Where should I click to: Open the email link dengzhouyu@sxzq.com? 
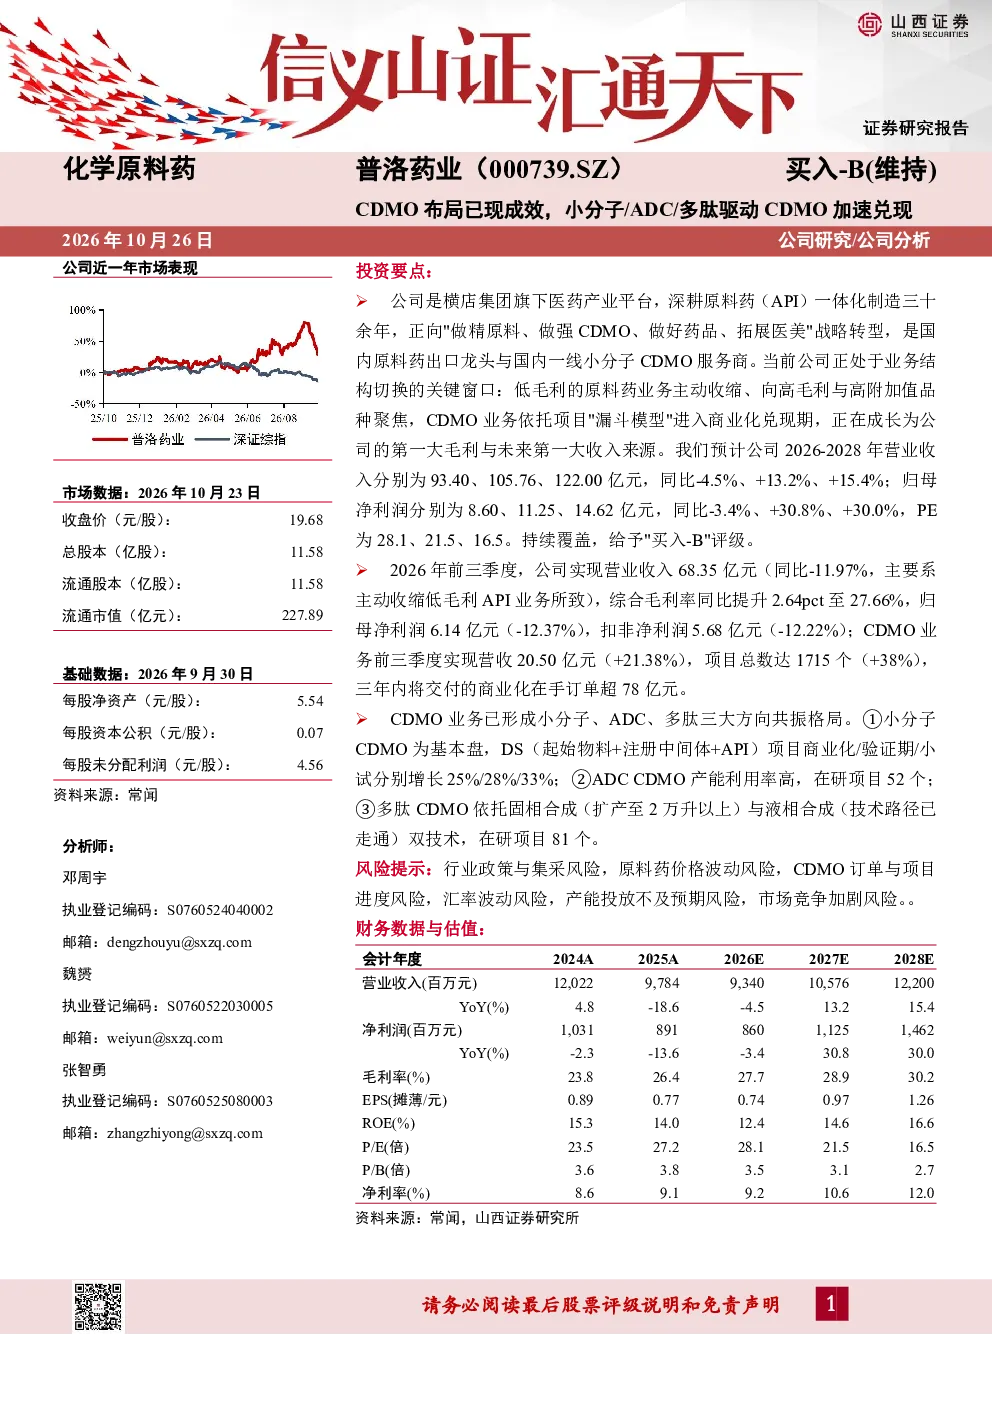pyautogui.click(x=179, y=942)
